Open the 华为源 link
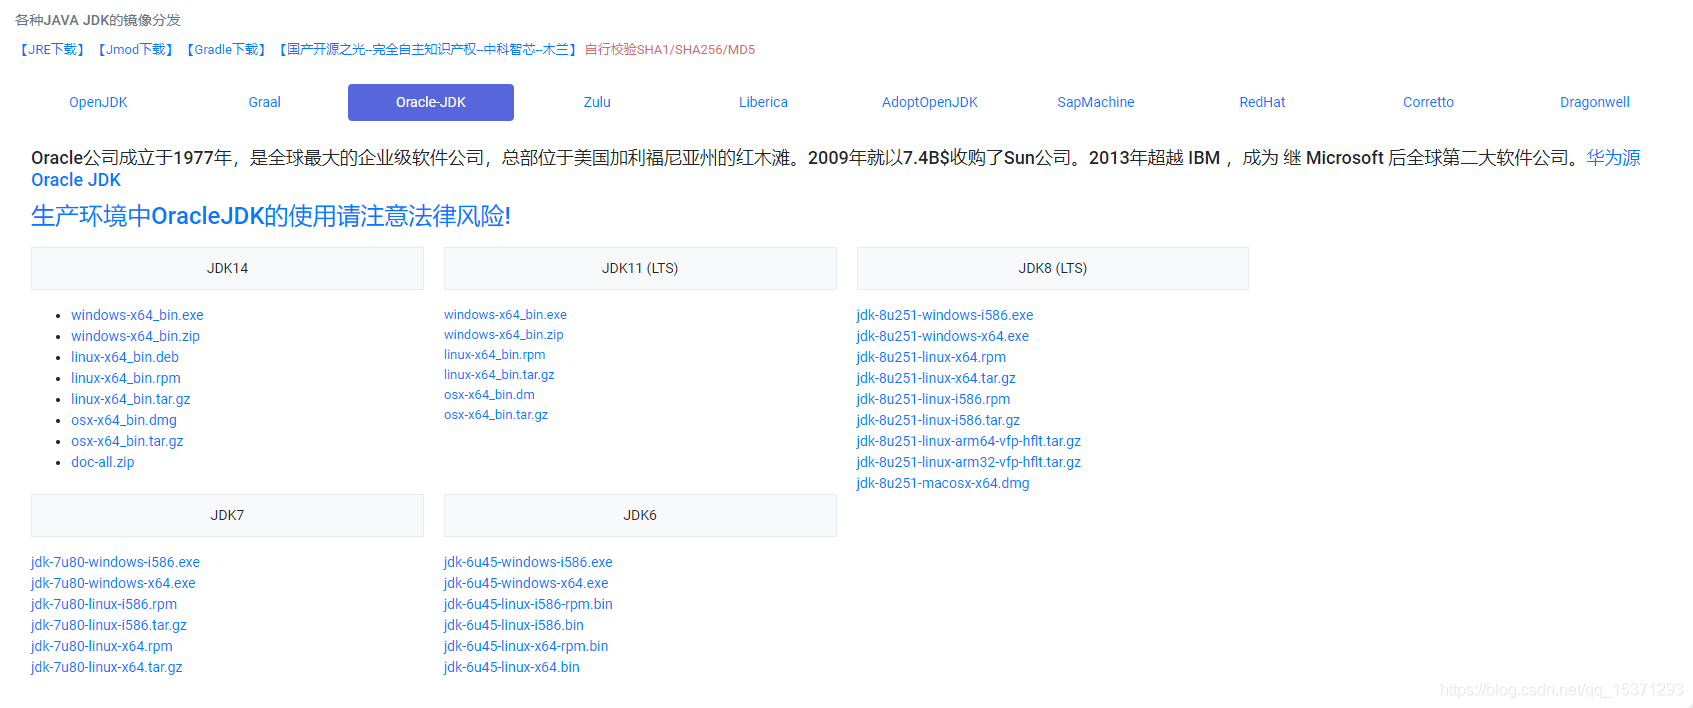This screenshot has width=1693, height=708. (x=1613, y=158)
